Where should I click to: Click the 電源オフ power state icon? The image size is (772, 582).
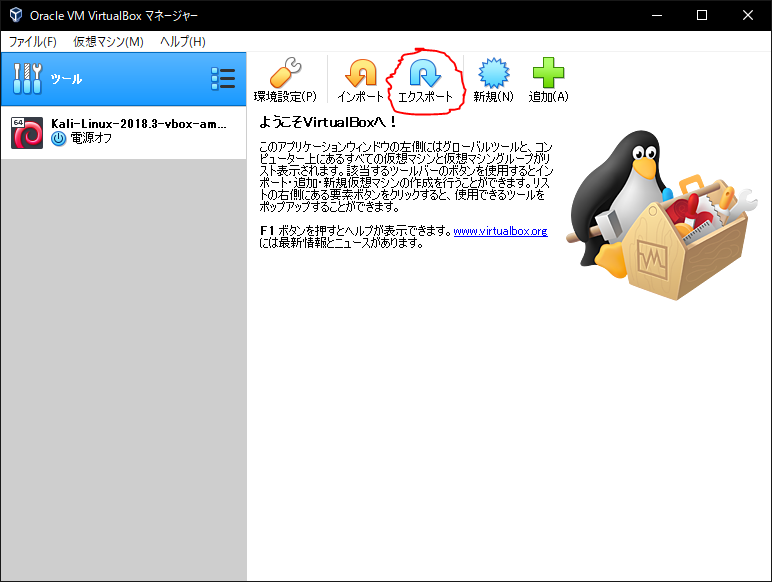(x=58, y=138)
